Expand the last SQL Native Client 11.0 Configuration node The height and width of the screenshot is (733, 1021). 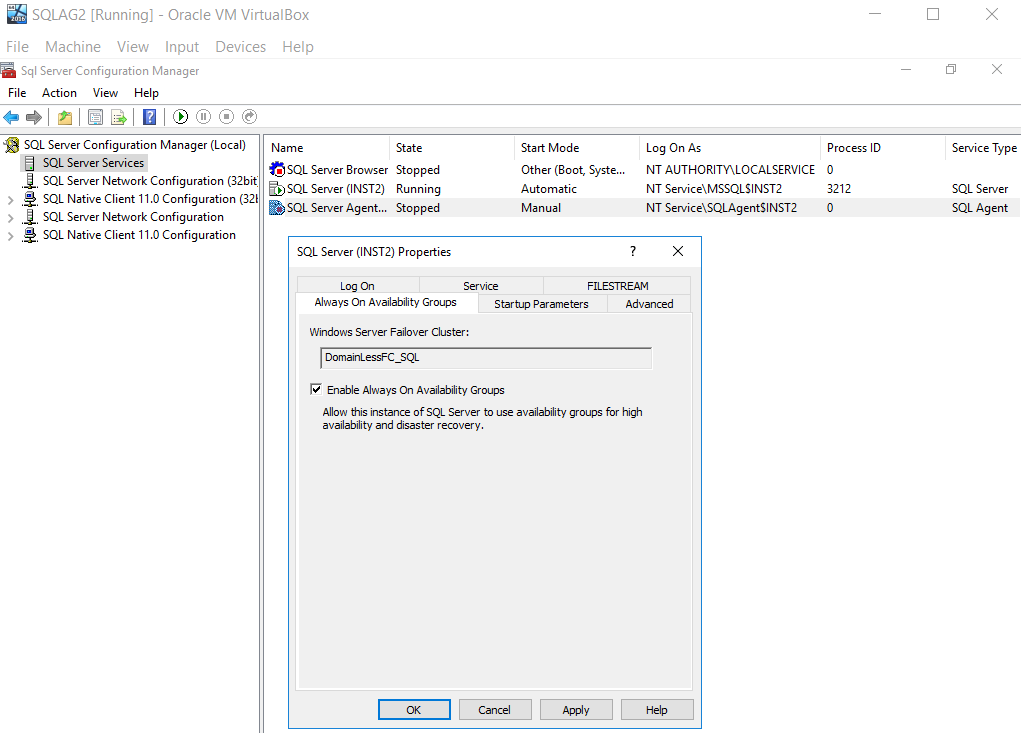[x=11, y=236]
